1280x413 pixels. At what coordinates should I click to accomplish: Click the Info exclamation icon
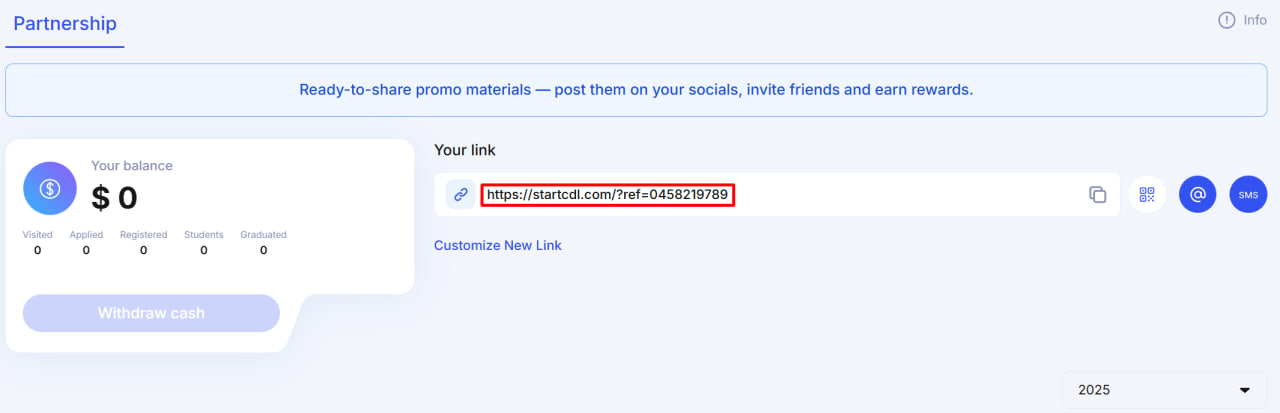pos(1226,20)
